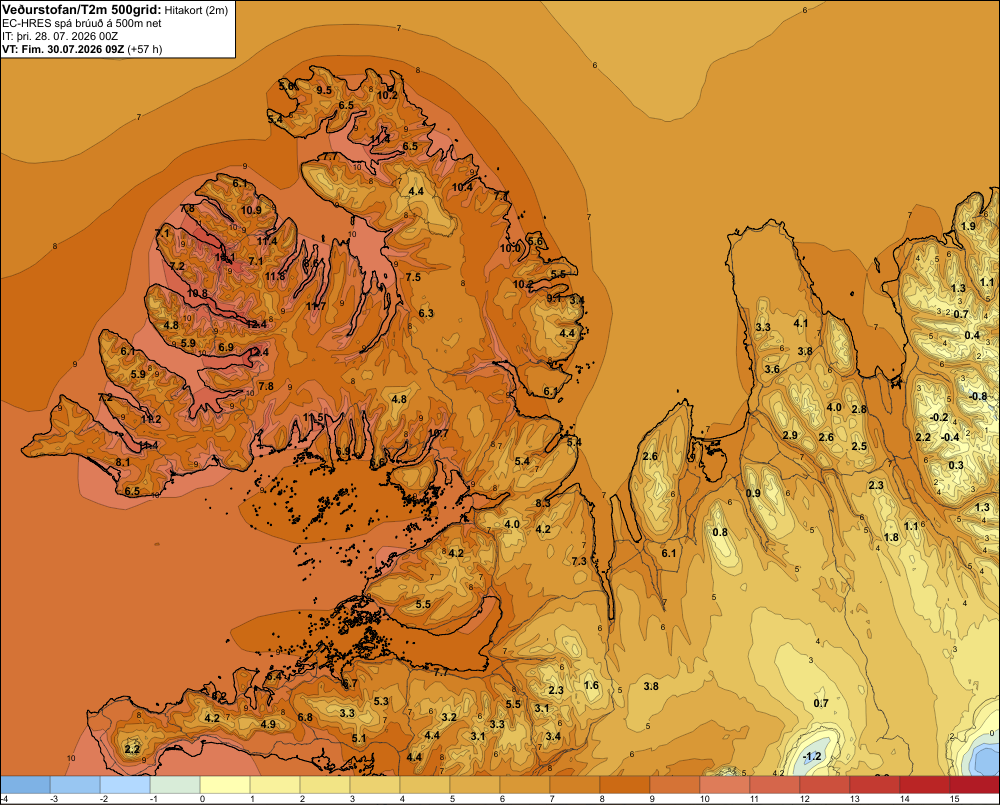Image resolution: width=1000 pixels, height=805 pixels.
Task: Click the orange 8–9 legend color block
Action: (625, 785)
